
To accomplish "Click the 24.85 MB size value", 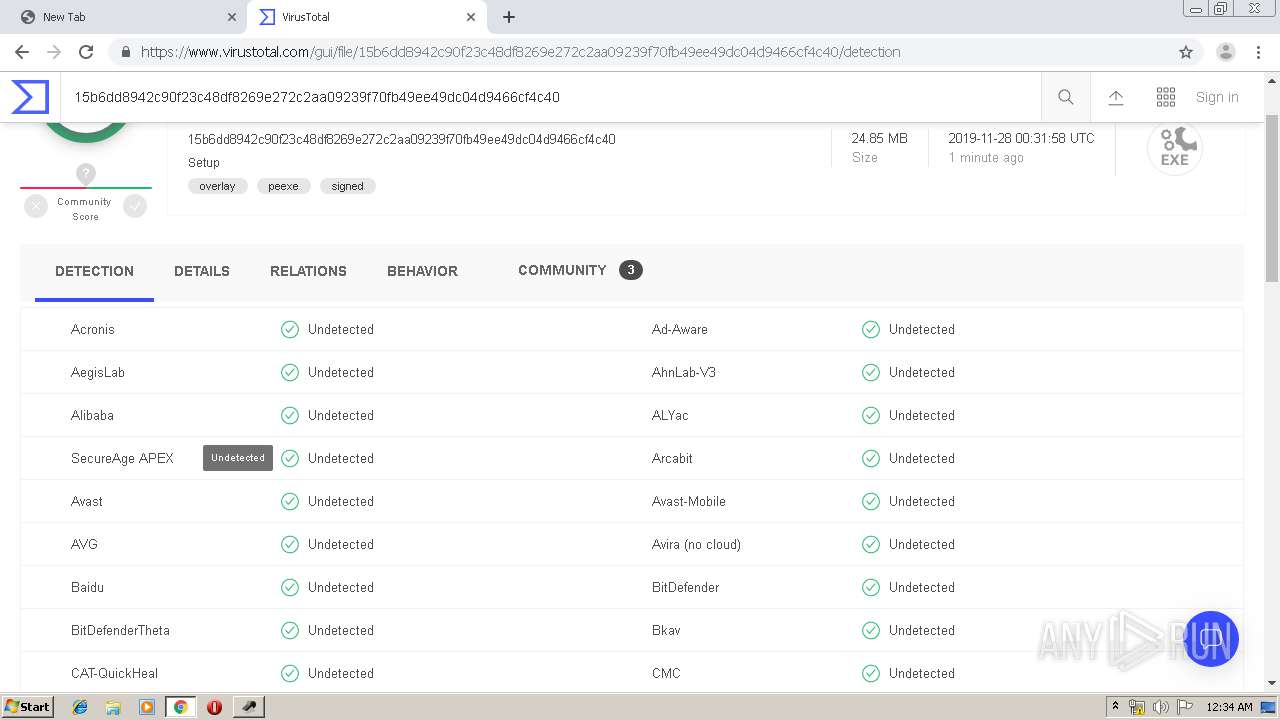I will tap(879, 138).
